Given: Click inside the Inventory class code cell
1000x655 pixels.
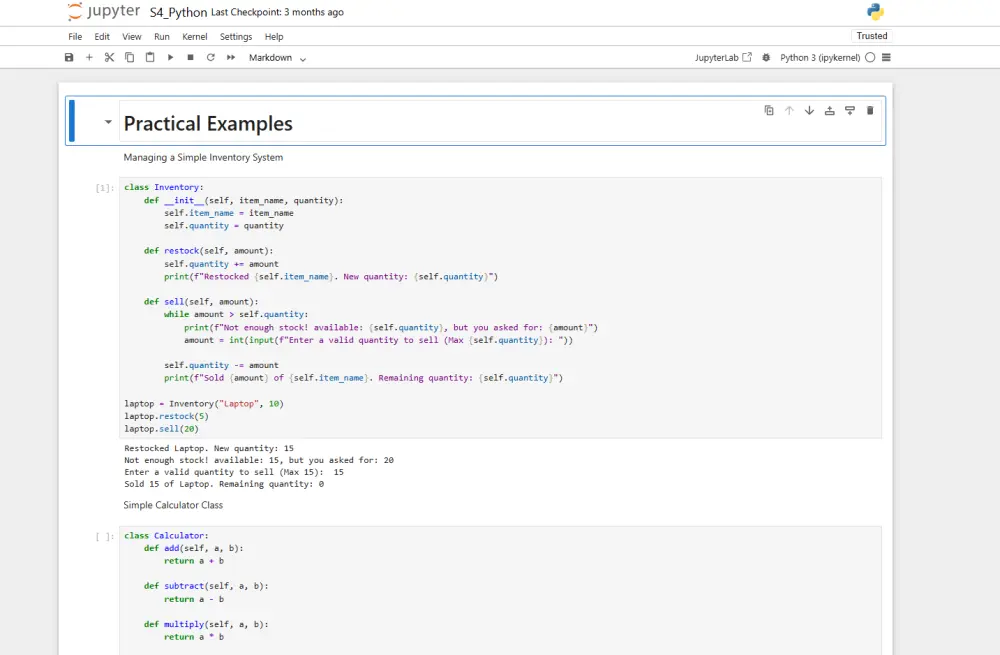Looking at the screenshot, I should coord(500,308).
